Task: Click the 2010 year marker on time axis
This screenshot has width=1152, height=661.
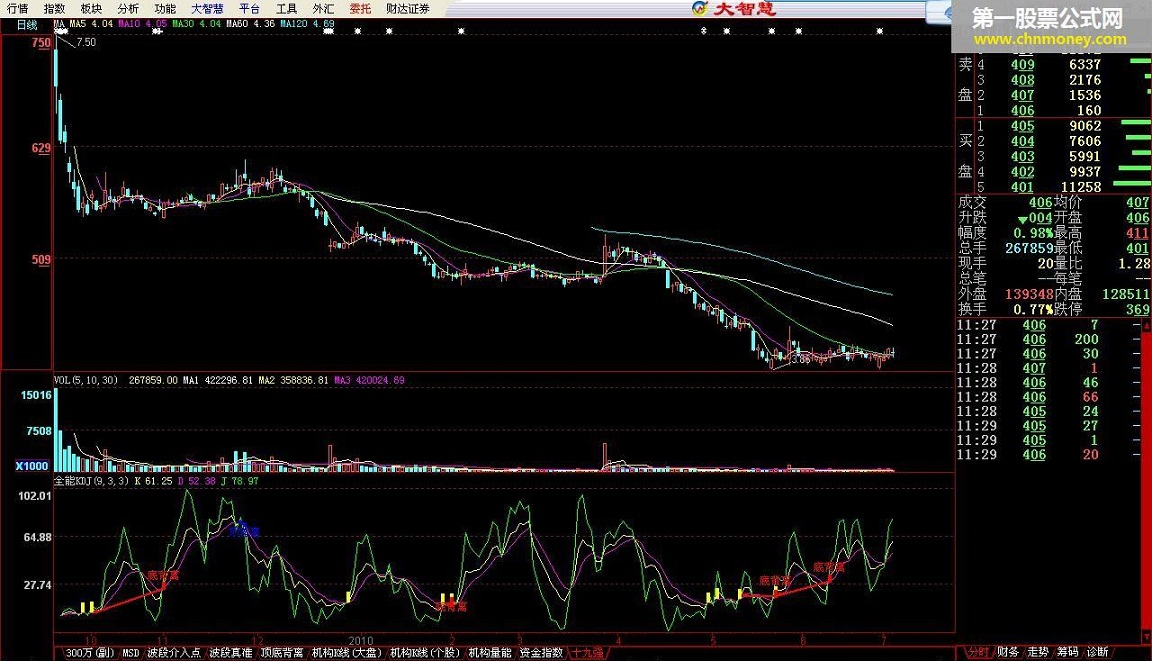Action: point(361,640)
